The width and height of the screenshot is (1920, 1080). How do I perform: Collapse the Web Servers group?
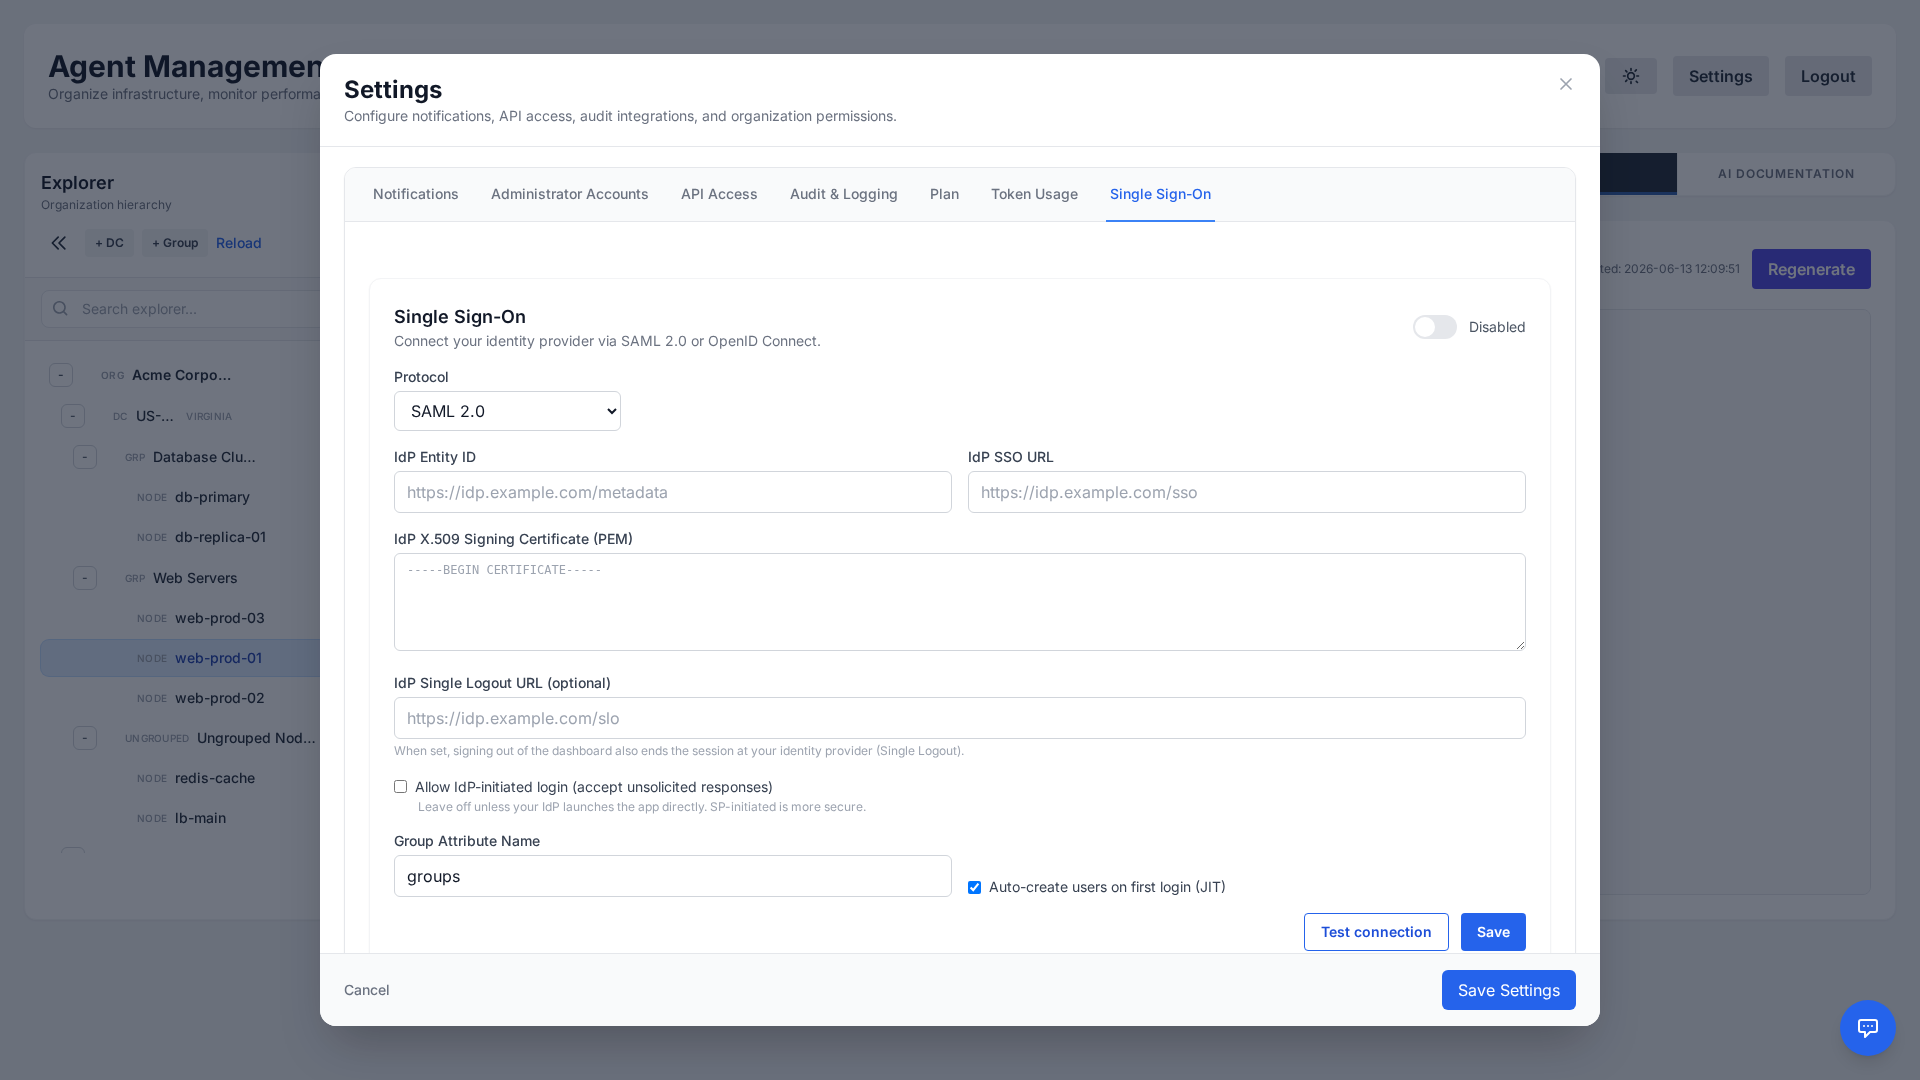pyautogui.click(x=85, y=578)
